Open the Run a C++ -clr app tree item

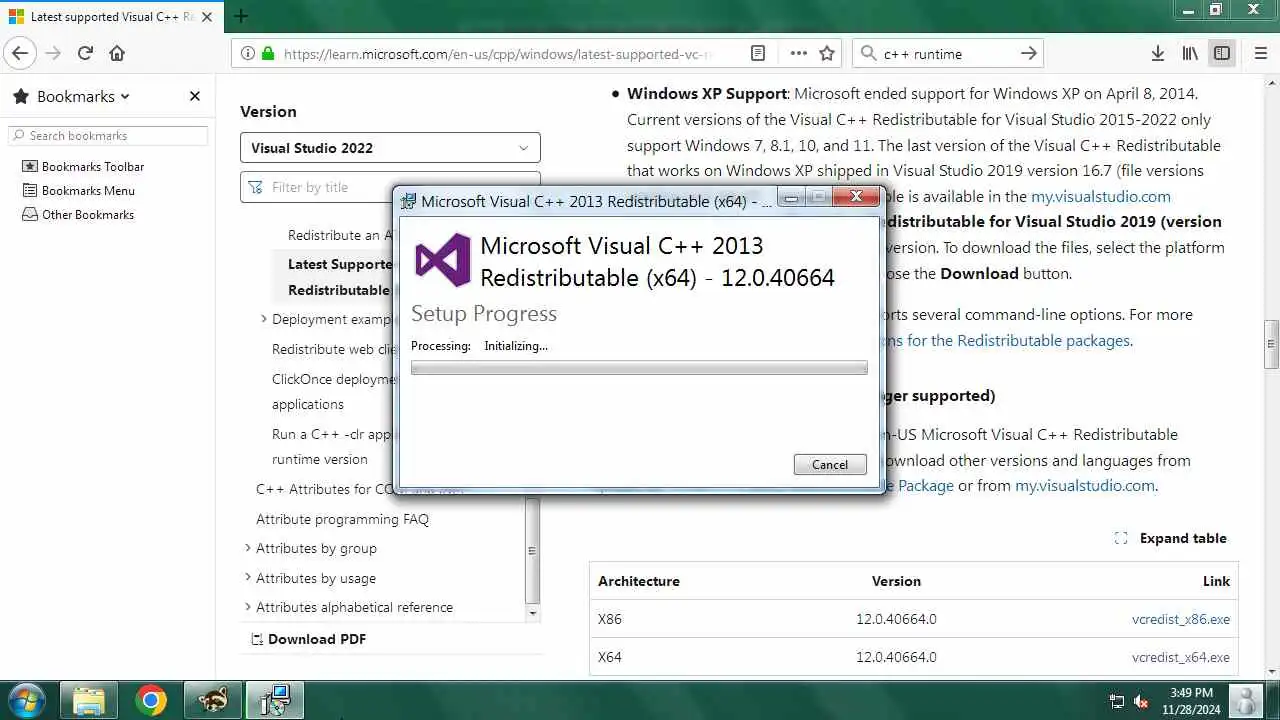(x=334, y=447)
